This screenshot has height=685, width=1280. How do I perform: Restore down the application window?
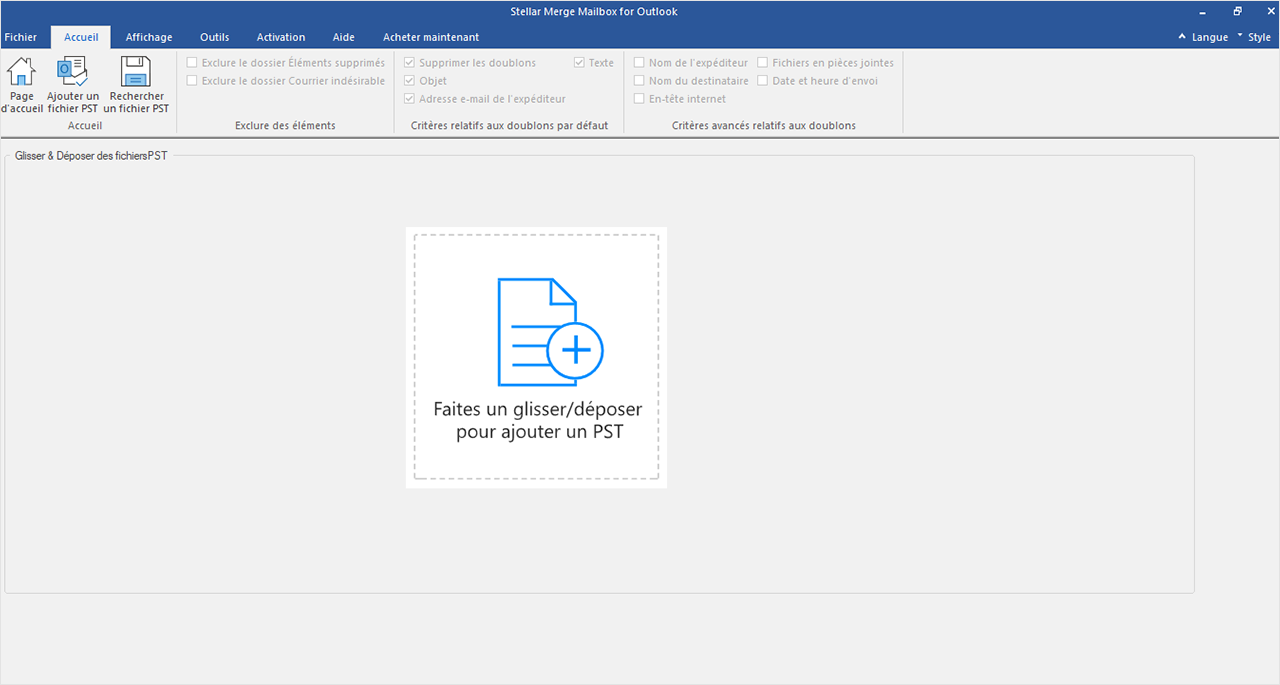pyautogui.click(x=1237, y=12)
